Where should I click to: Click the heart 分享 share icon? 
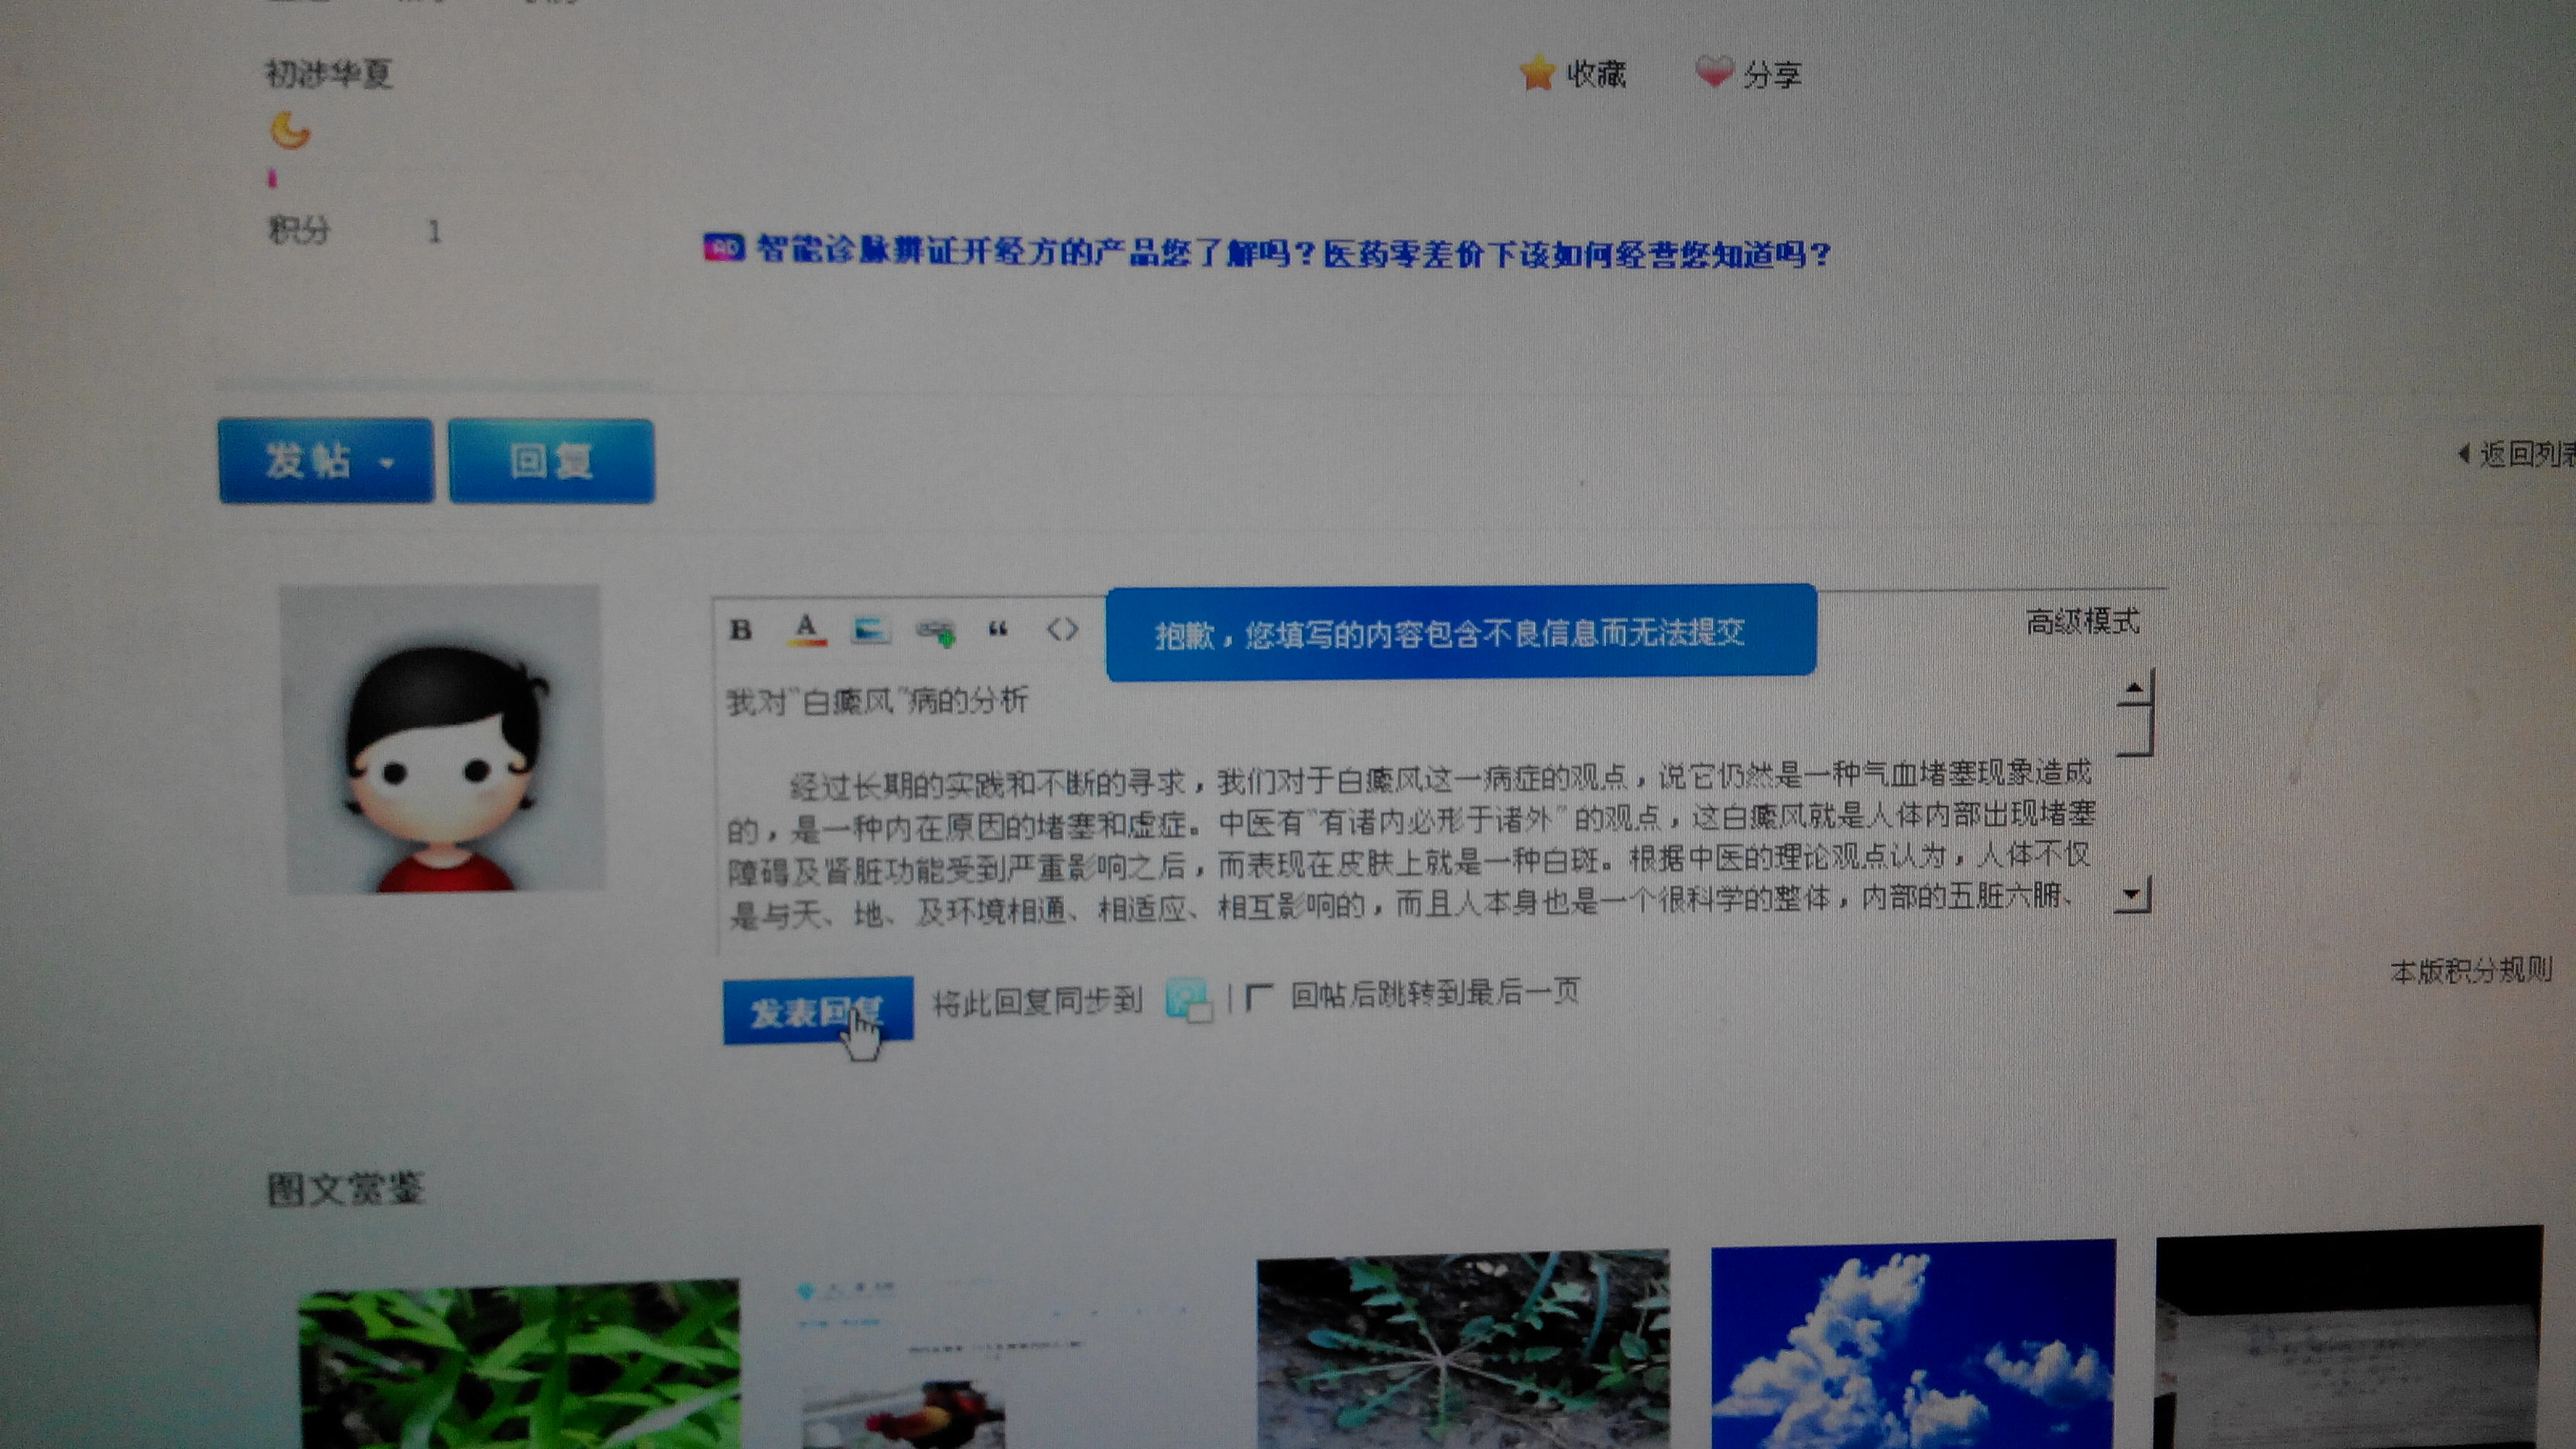[1714, 72]
